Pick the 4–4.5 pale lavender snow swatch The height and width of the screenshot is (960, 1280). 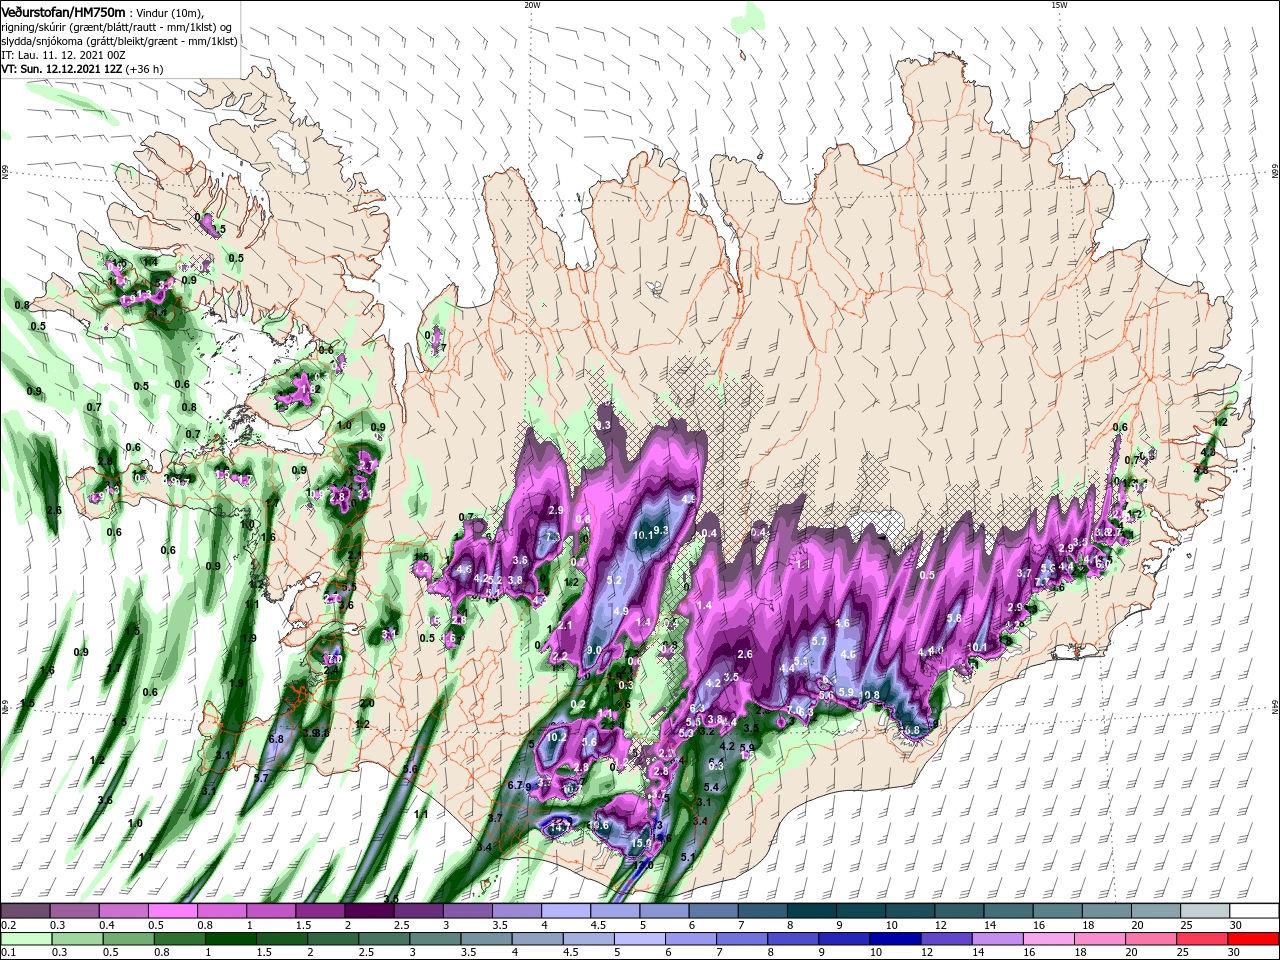(x=566, y=911)
